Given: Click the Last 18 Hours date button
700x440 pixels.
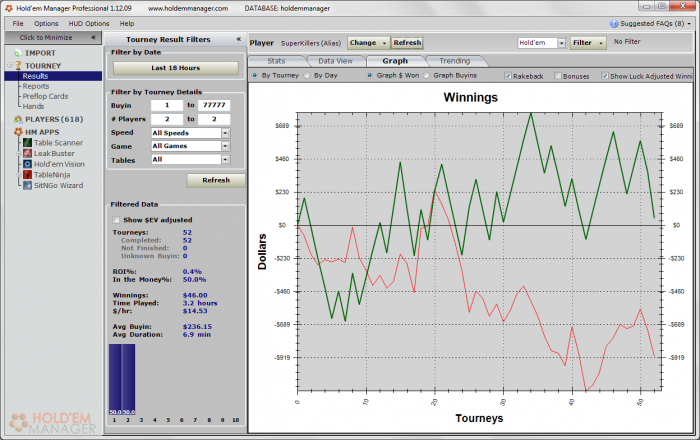Looking at the screenshot, I should pyautogui.click(x=175, y=68).
